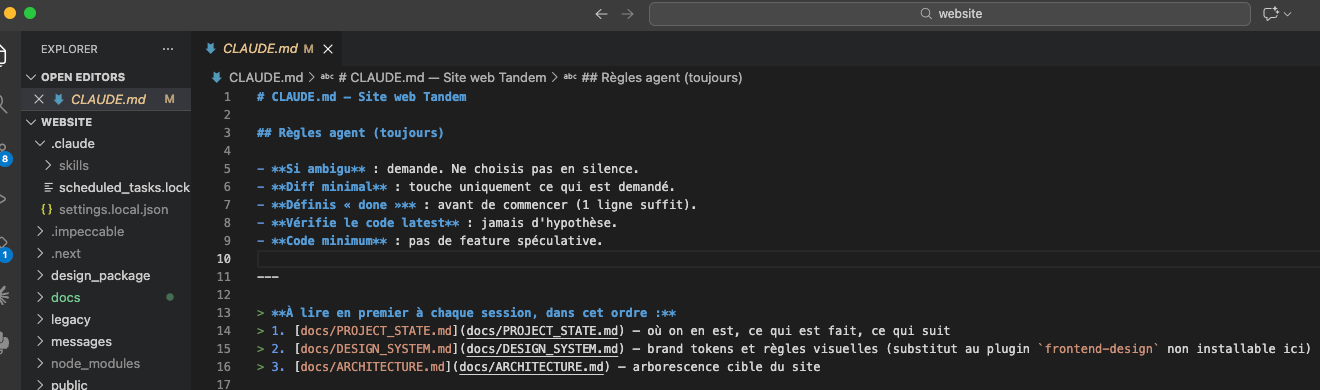The height and width of the screenshot is (390, 1320).
Task: Go back with the left arrow
Action: tap(601, 14)
